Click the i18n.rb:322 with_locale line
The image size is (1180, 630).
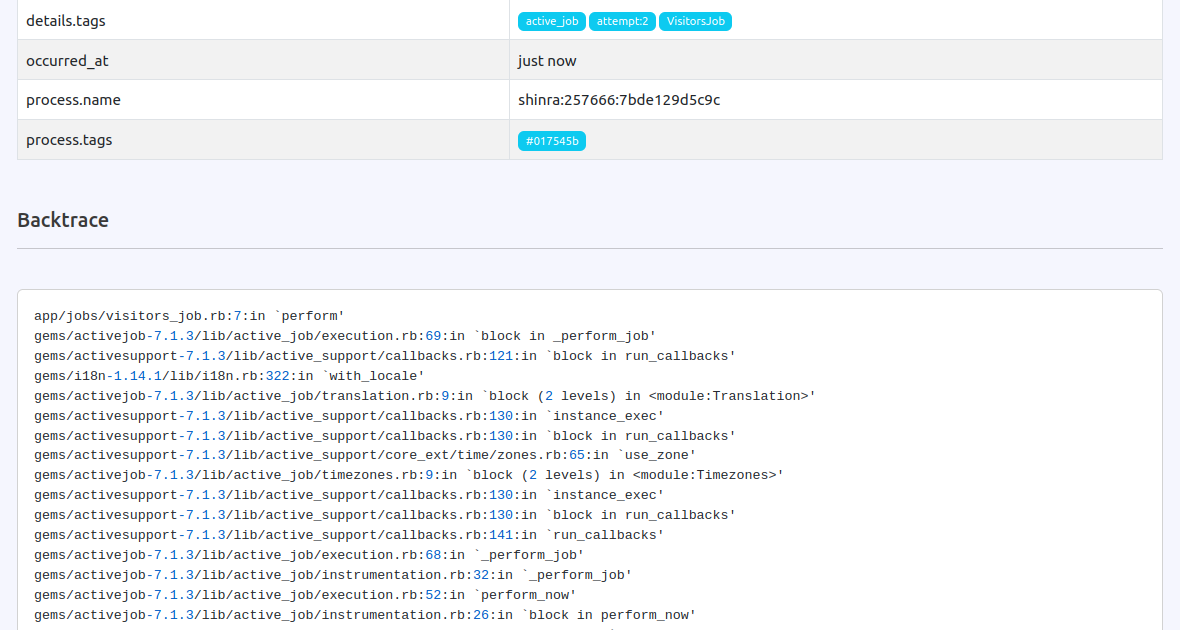(x=229, y=376)
